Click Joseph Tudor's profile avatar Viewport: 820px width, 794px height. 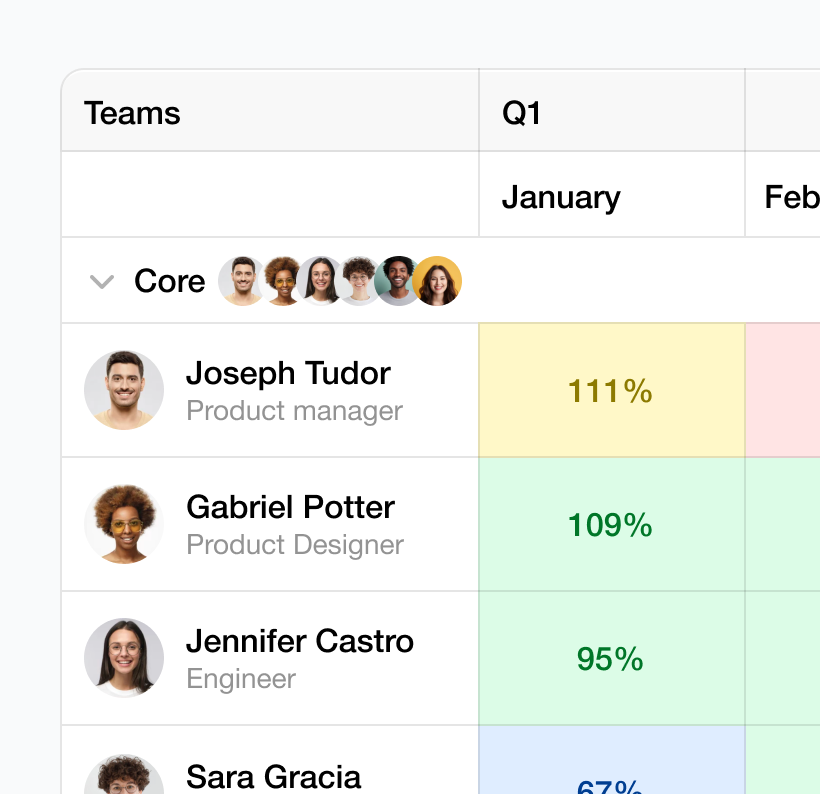tap(124, 390)
